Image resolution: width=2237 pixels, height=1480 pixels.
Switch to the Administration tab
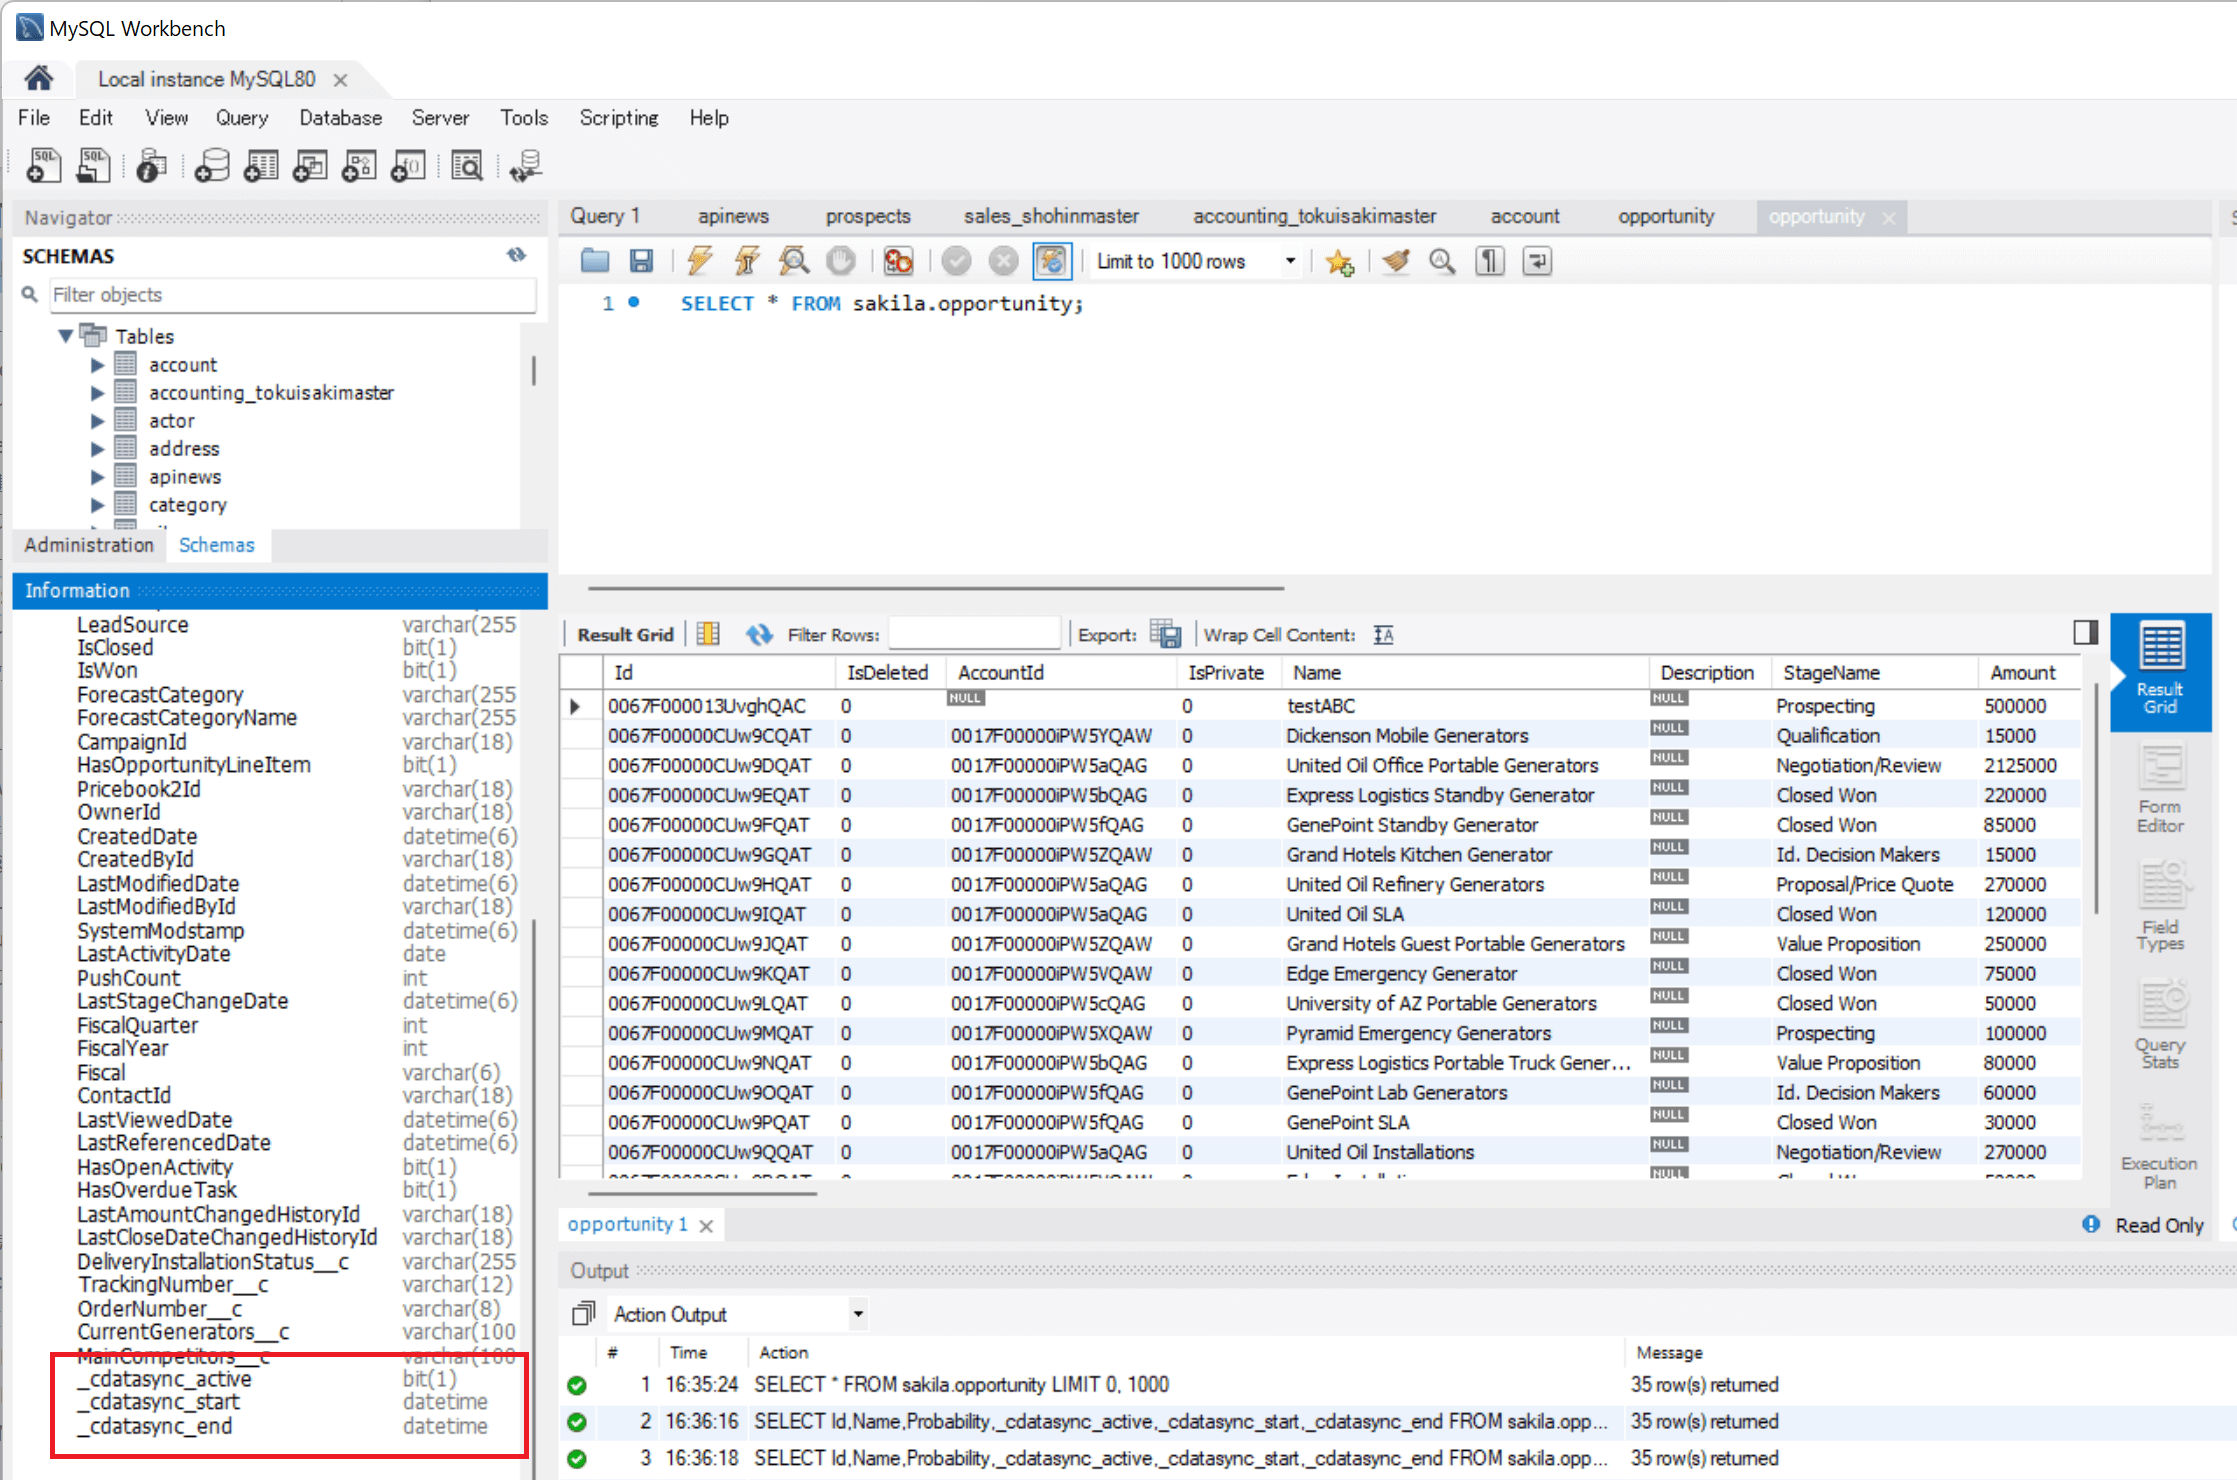coord(89,545)
